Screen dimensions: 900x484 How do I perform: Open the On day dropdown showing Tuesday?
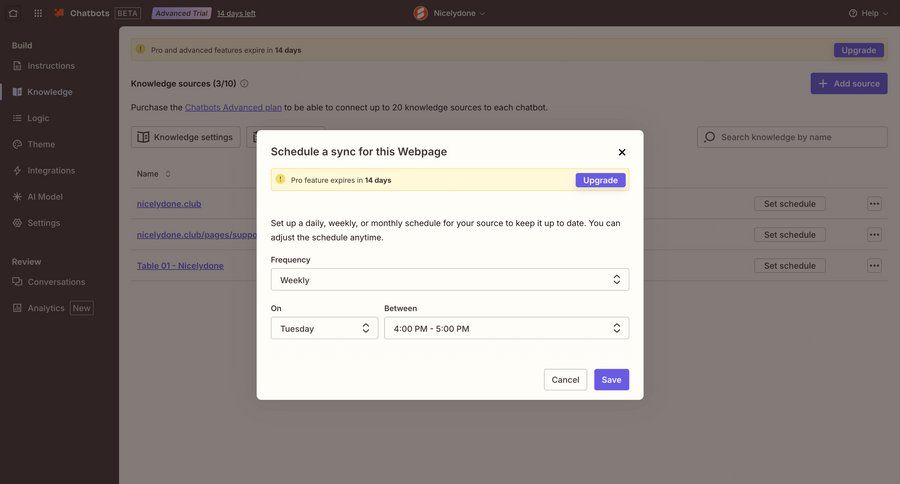coord(324,328)
